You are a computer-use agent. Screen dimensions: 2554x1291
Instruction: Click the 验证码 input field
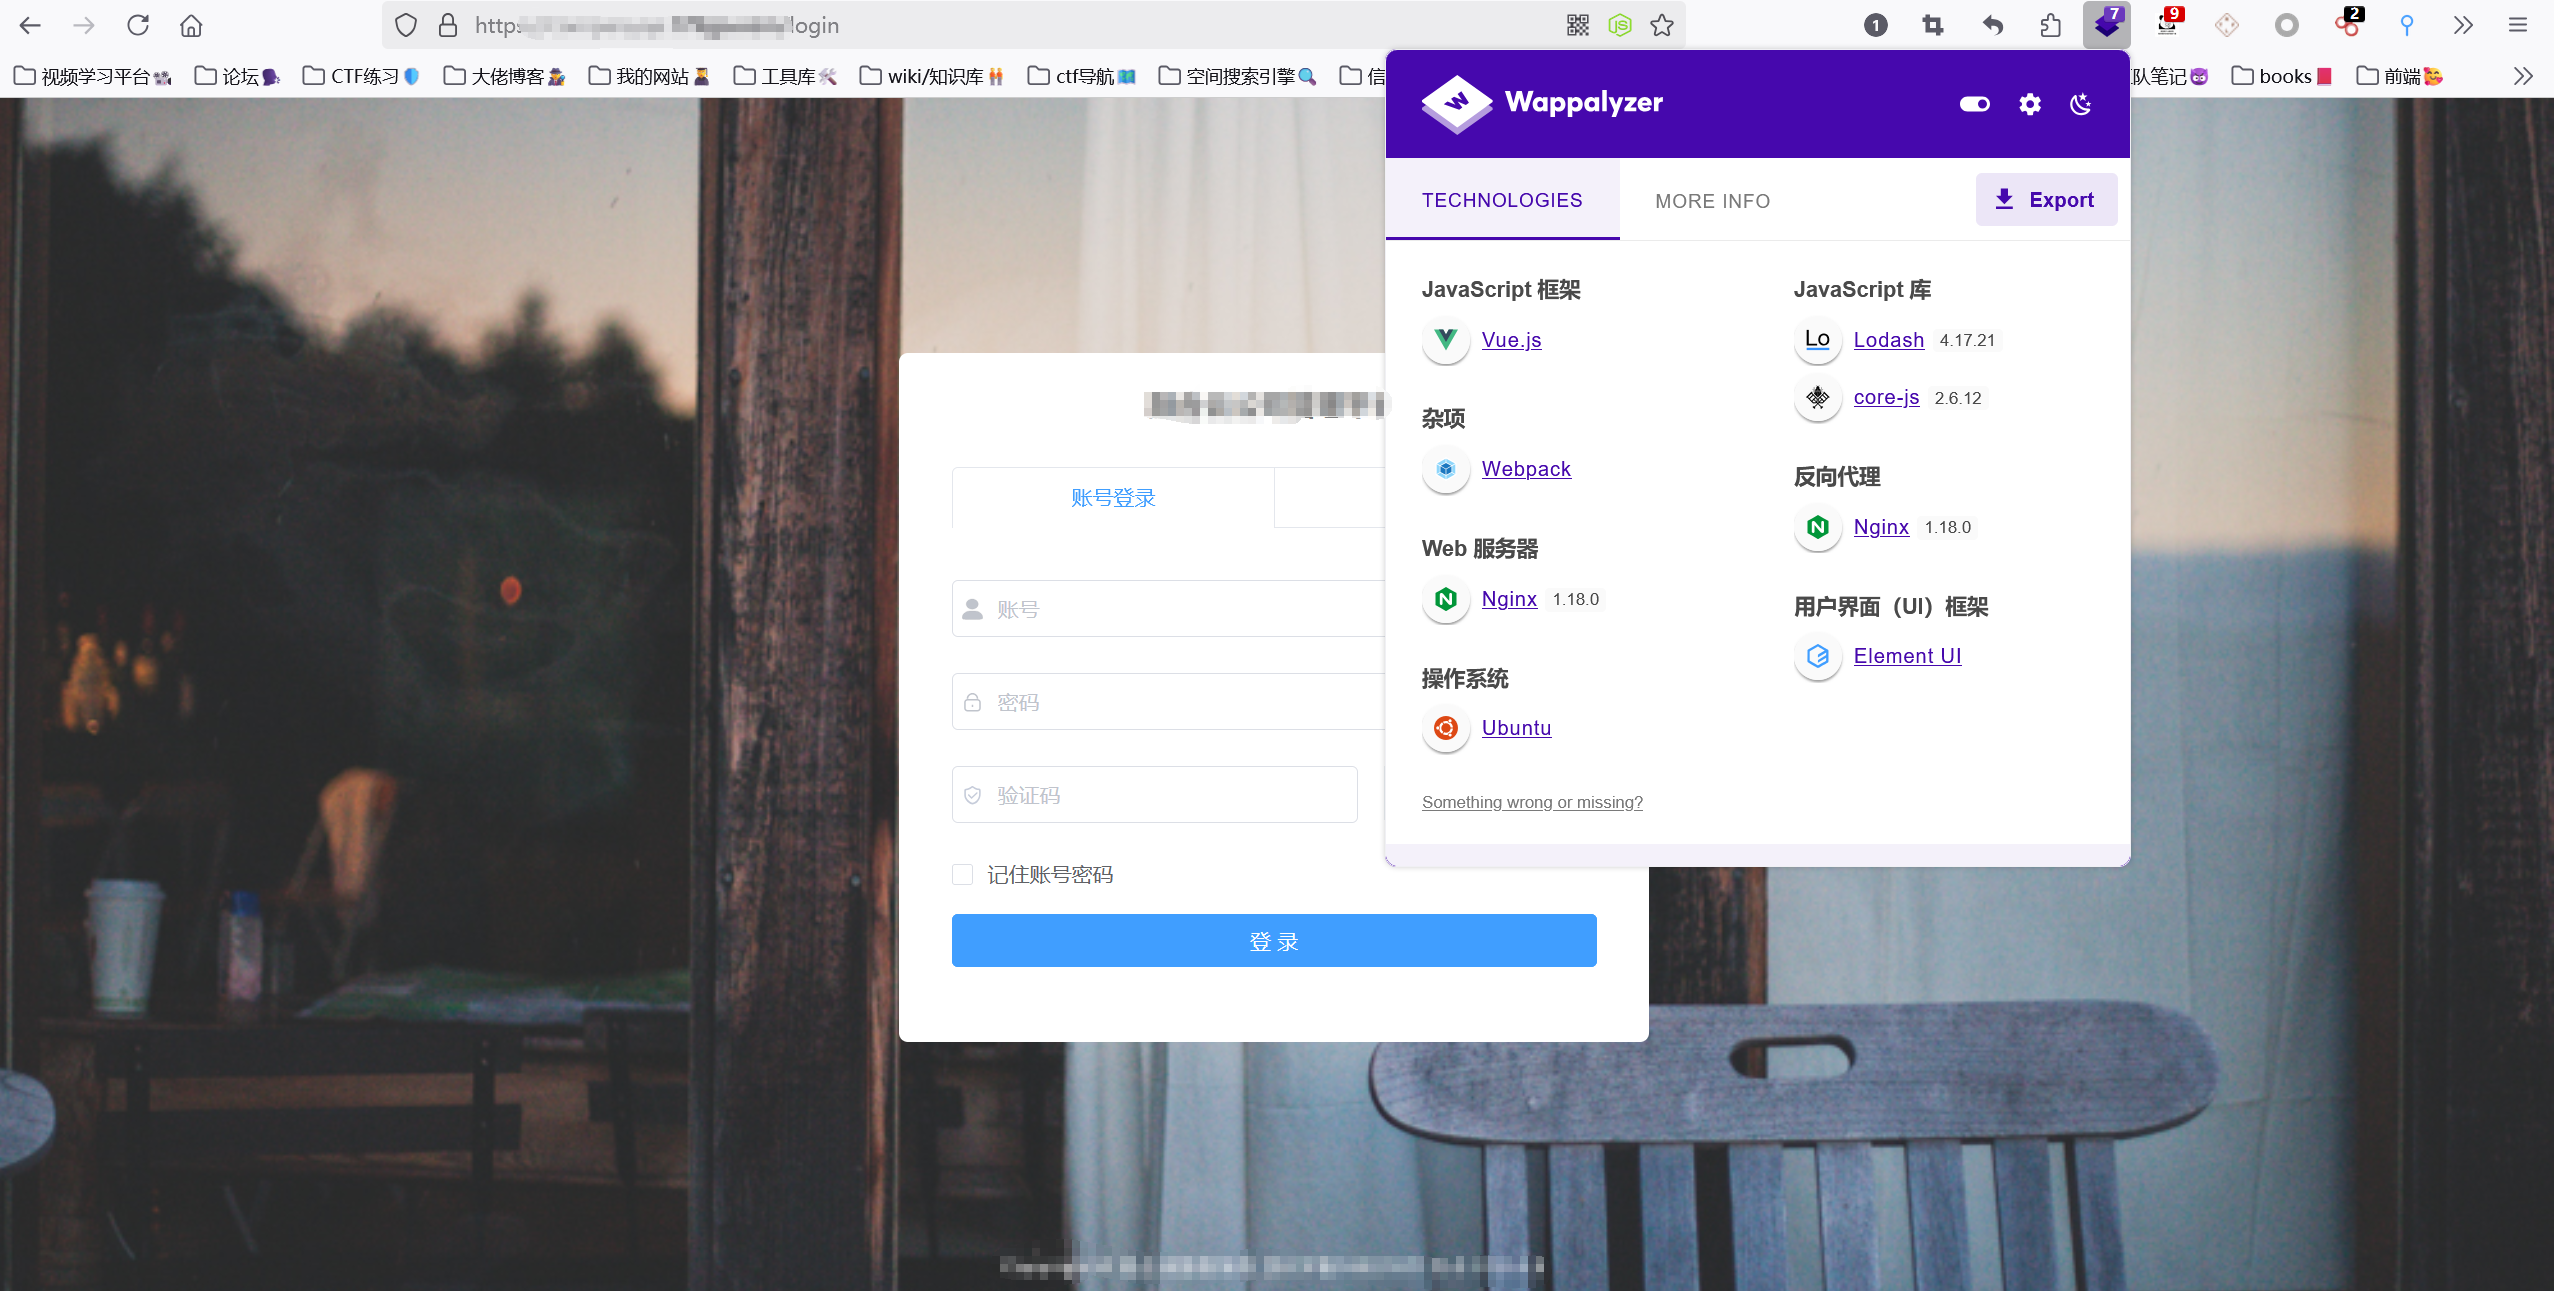click(1154, 795)
